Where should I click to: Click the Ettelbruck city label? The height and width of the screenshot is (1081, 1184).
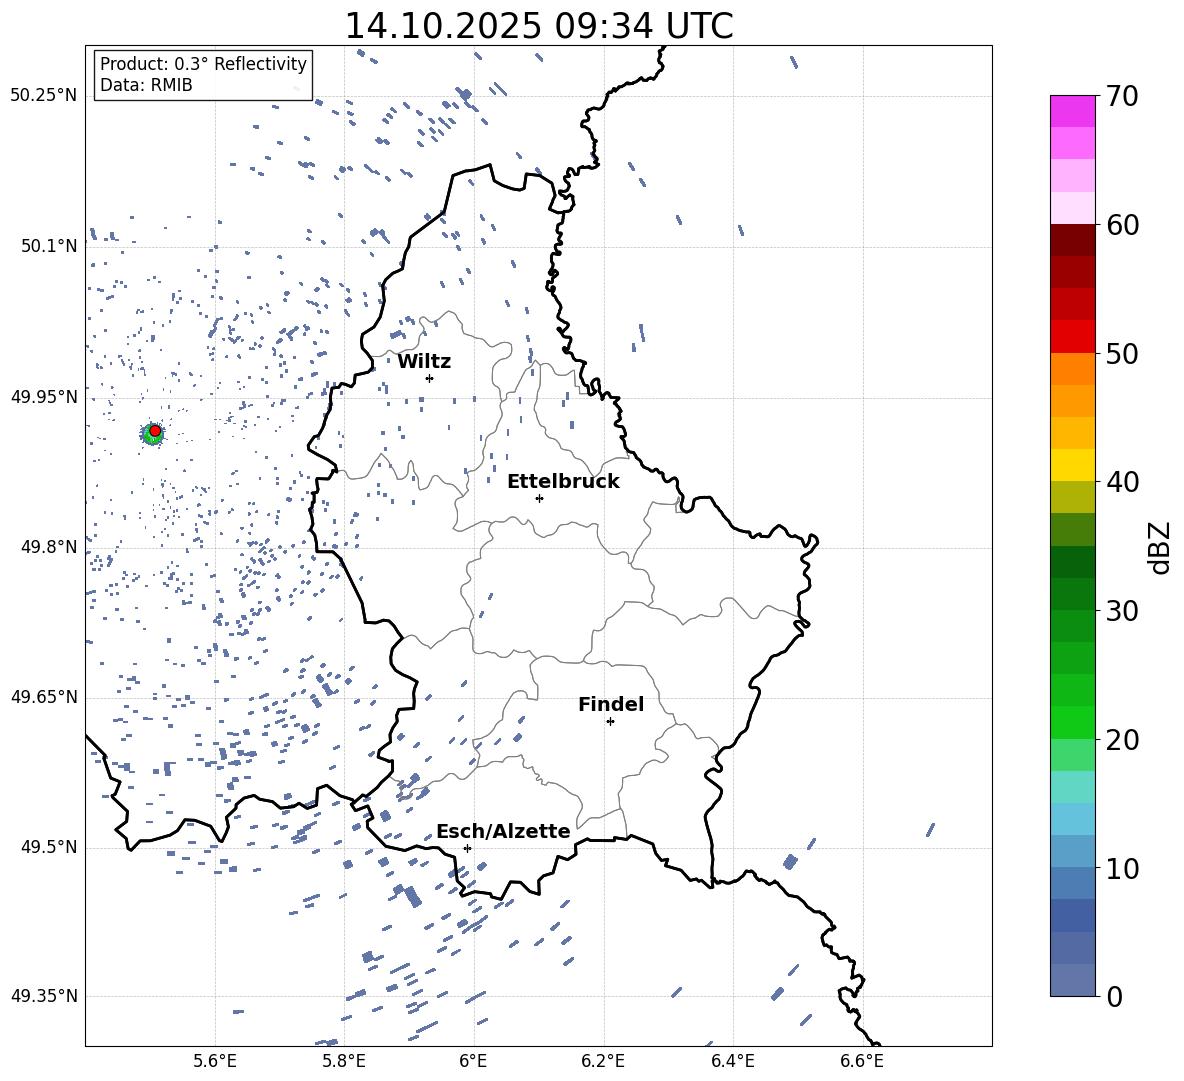(563, 482)
